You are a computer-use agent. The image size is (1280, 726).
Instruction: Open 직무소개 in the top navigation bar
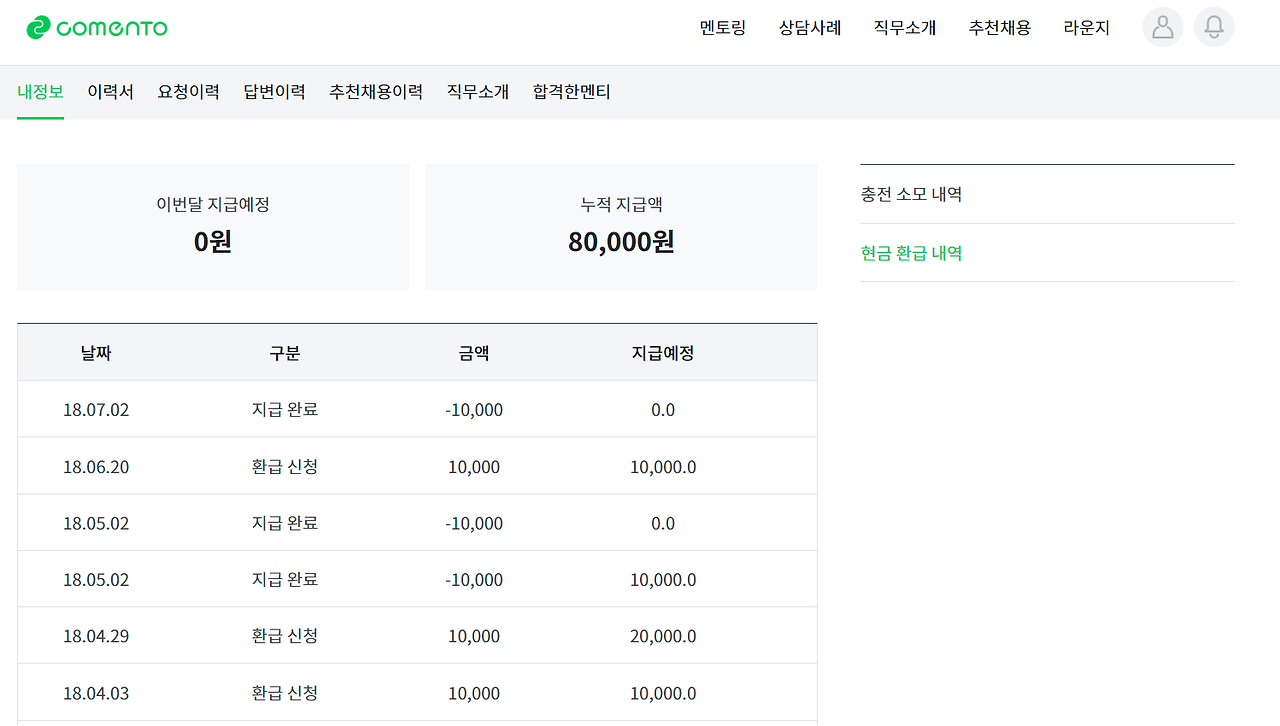(904, 28)
